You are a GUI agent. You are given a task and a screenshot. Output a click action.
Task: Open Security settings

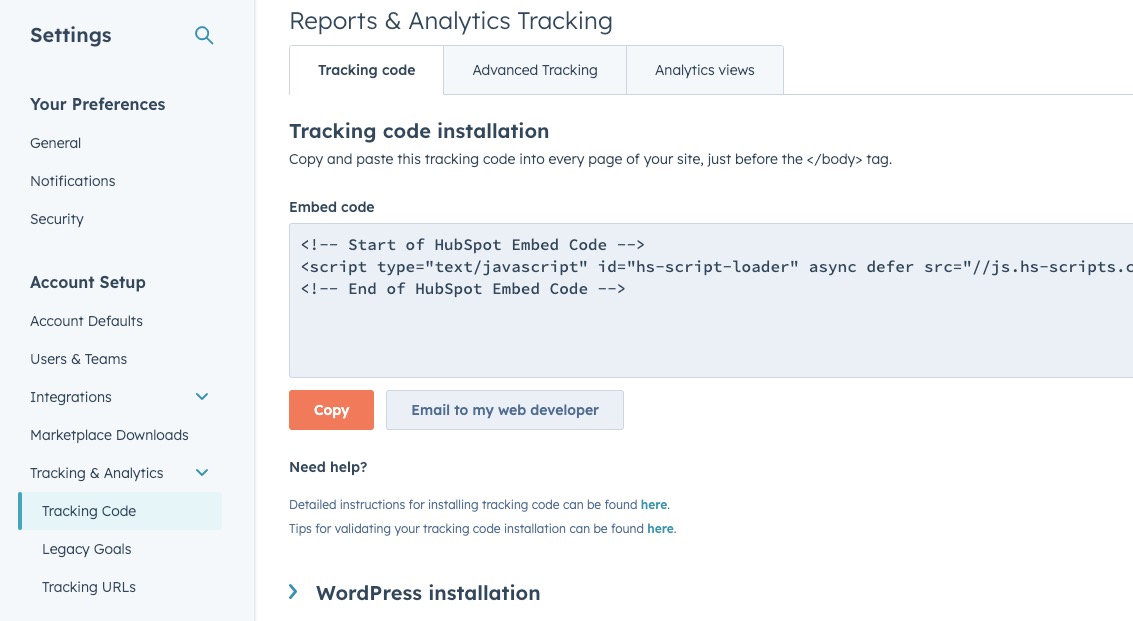click(57, 219)
